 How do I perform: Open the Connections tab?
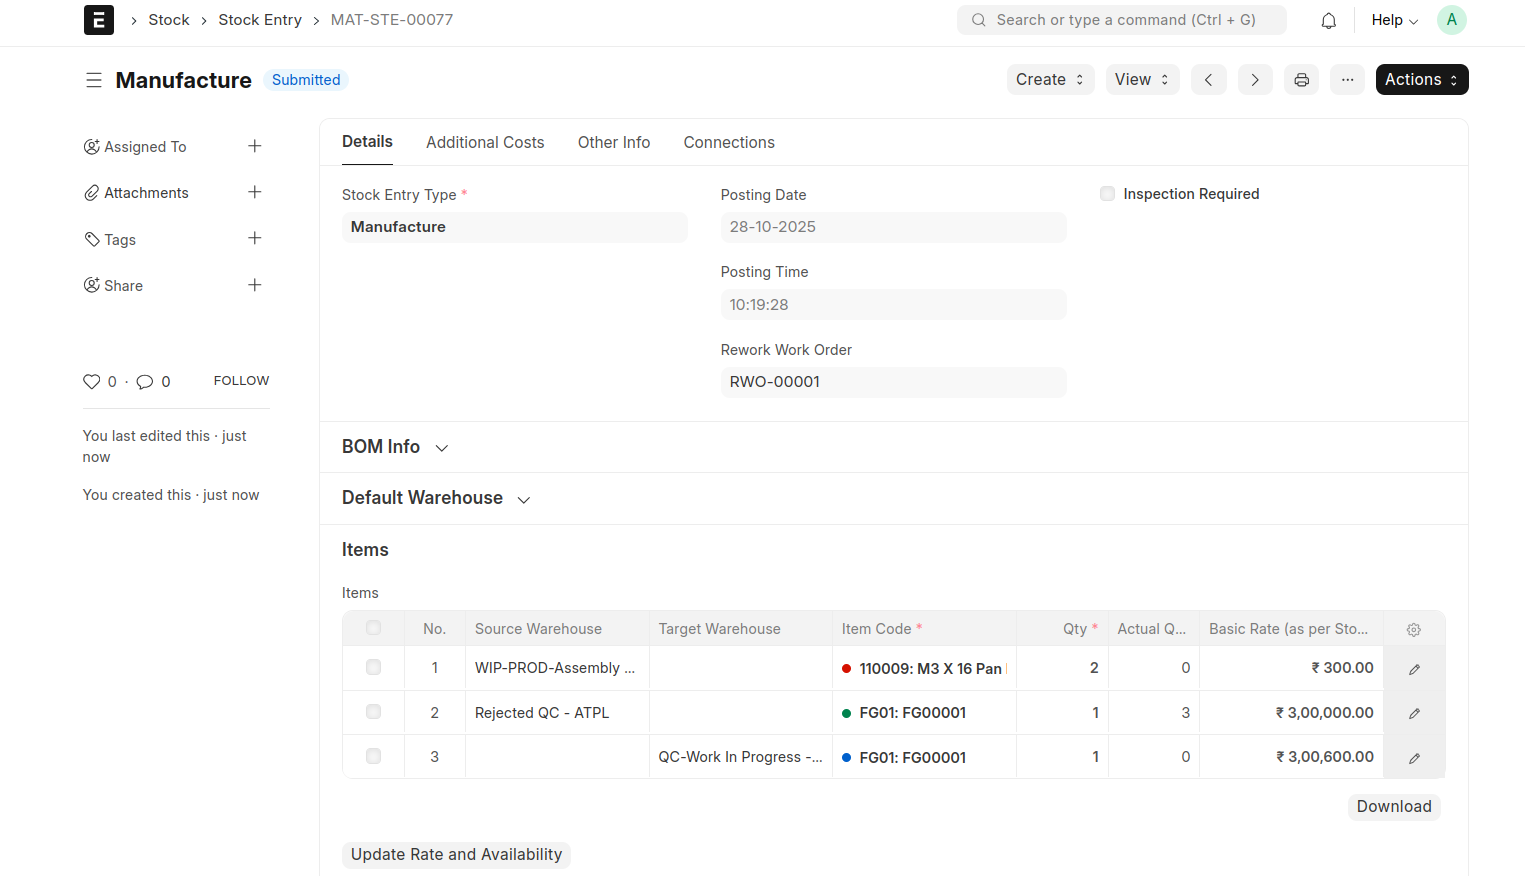[x=728, y=143]
